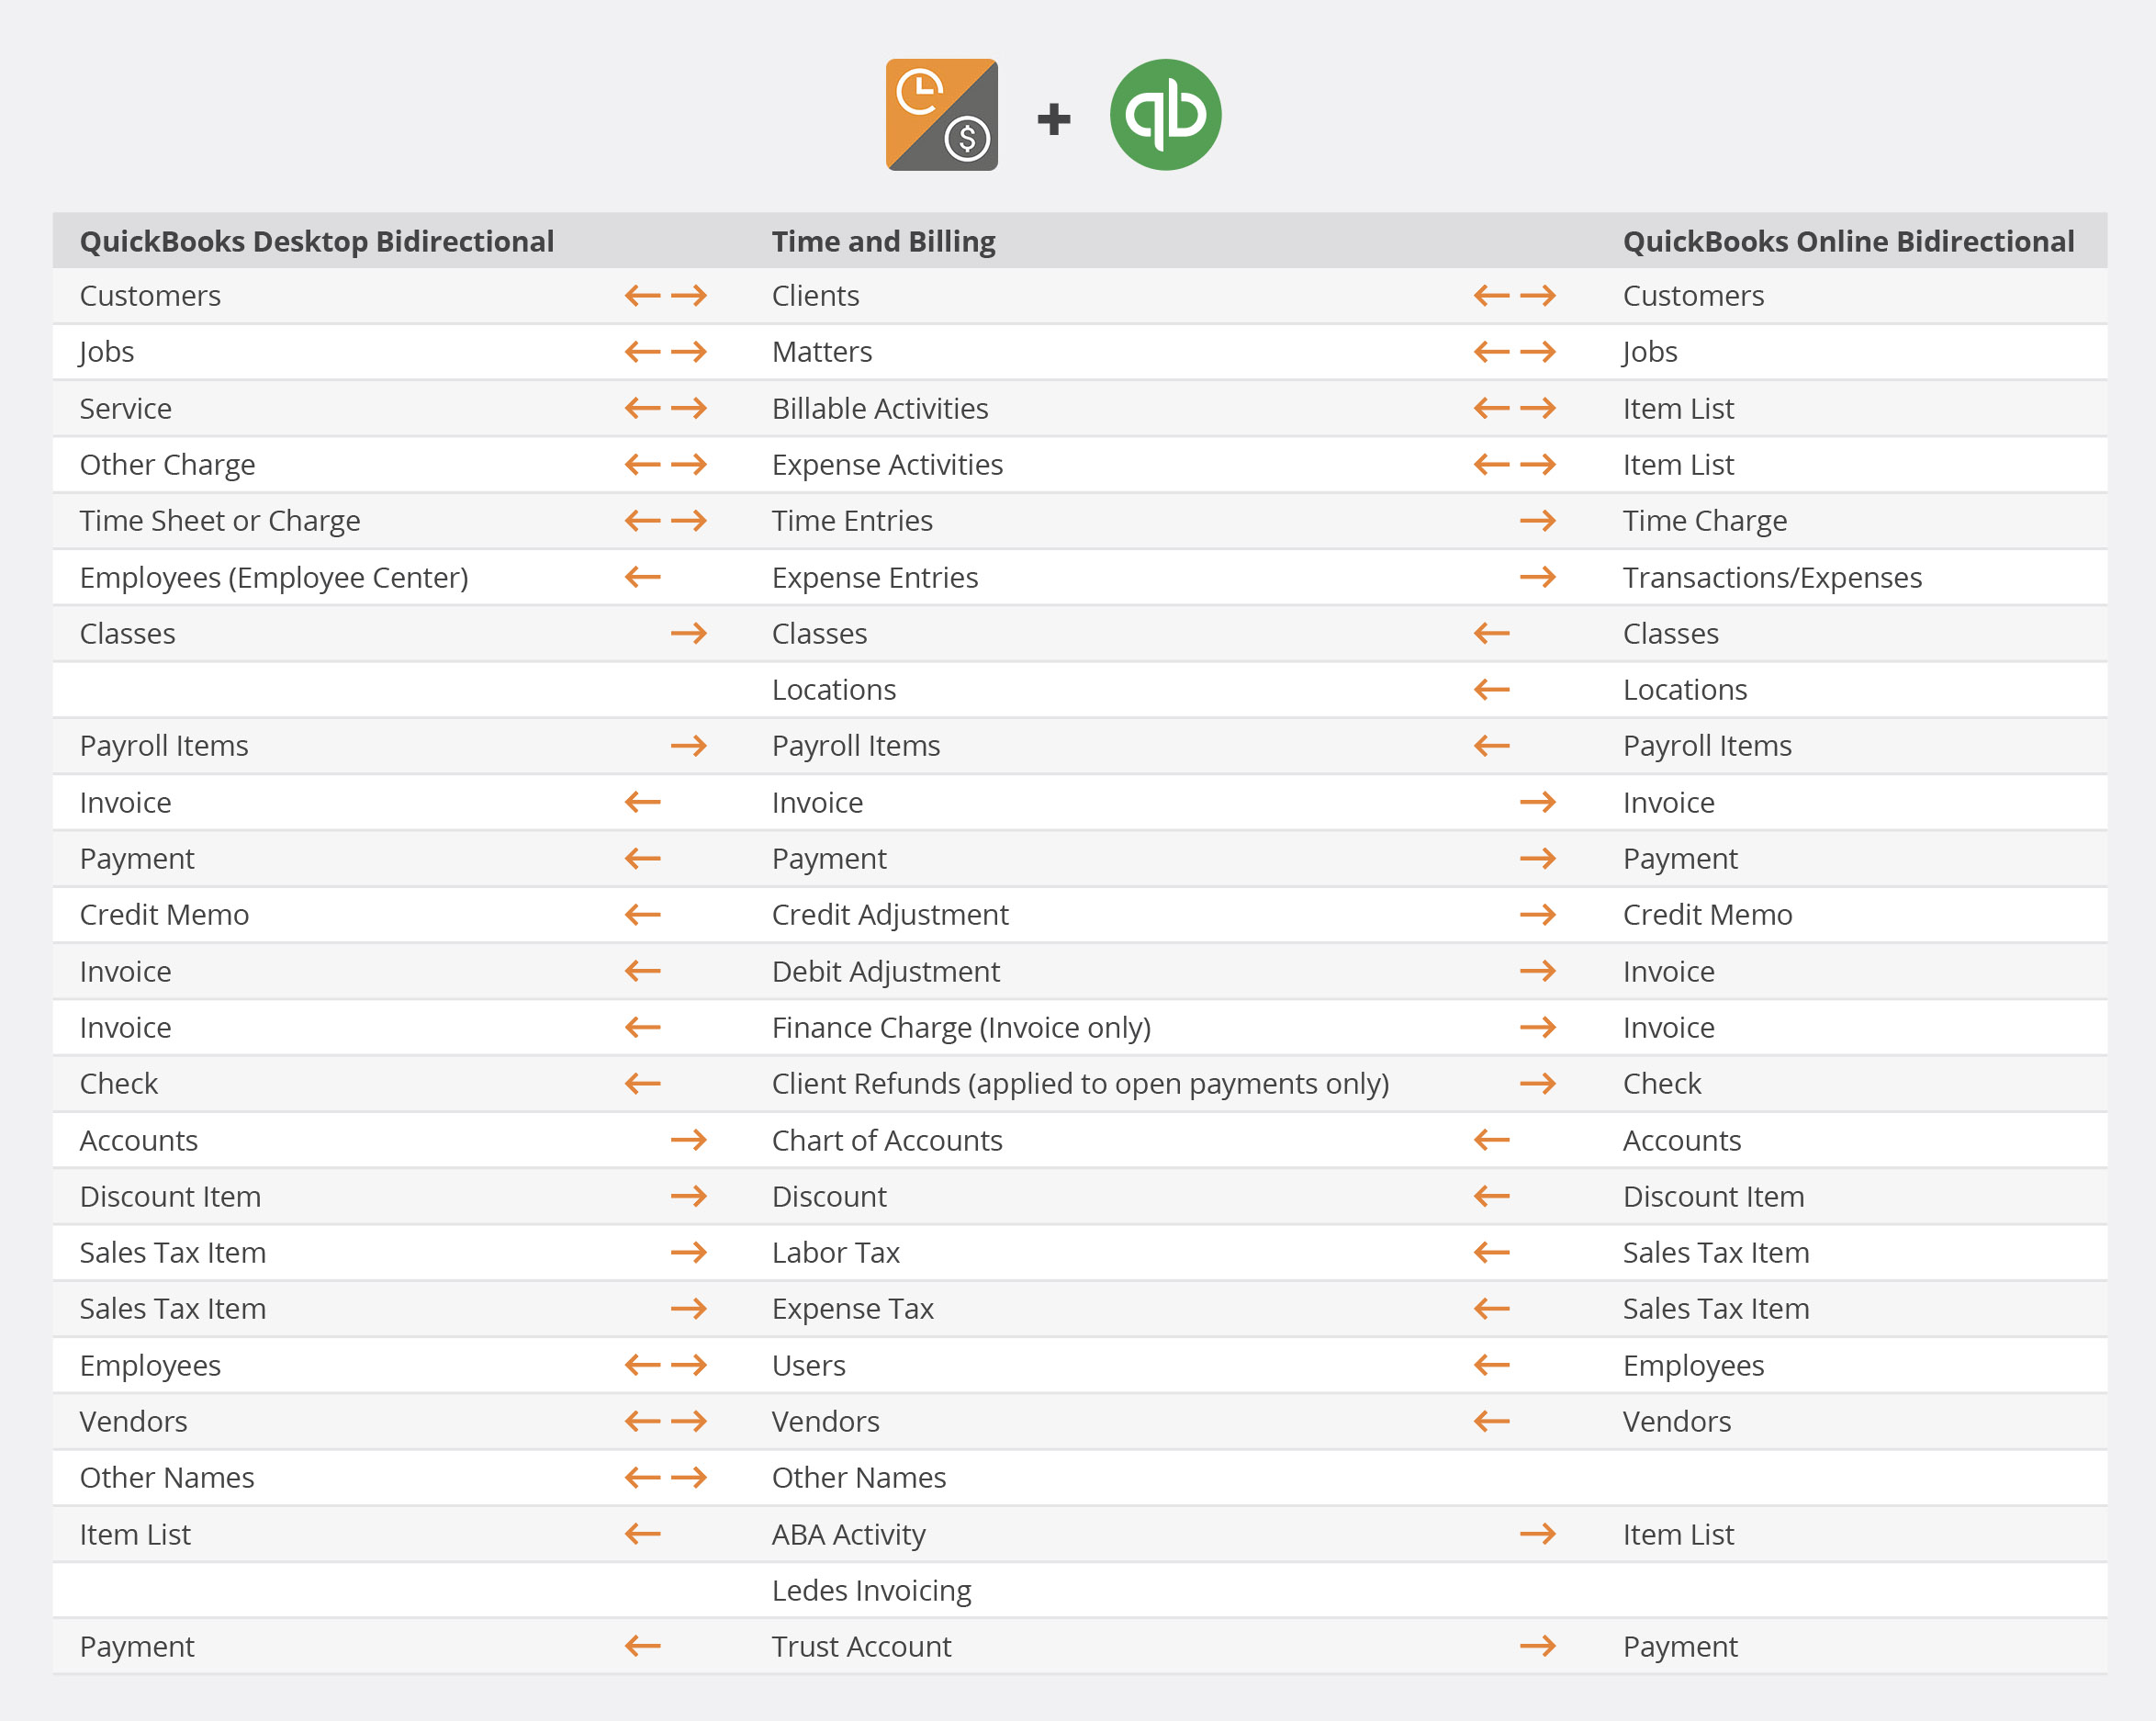
Task: Click the right arrow before Time Charge
Action: pyautogui.click(x=1537, y=521)
